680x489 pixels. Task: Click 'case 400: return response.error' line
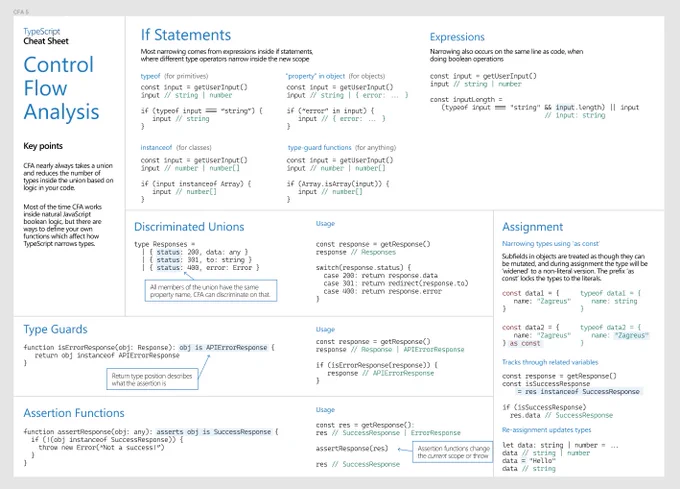[x=382, y=292]
